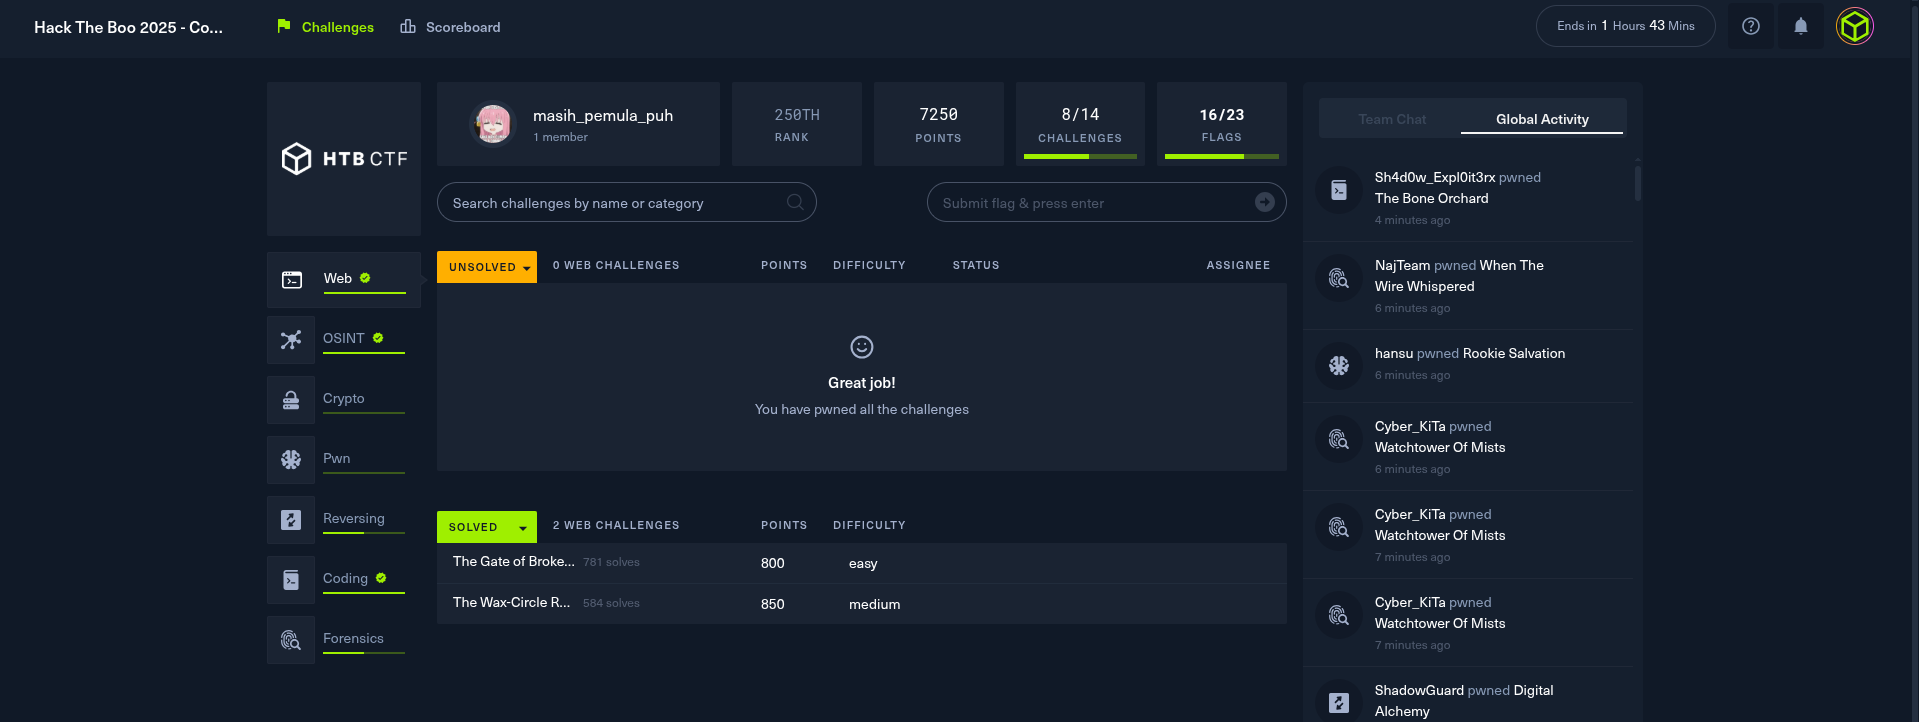Click the Hack The Boo 2025 title
Screen dimensions: 1919x722
click(x=129, y=27)
